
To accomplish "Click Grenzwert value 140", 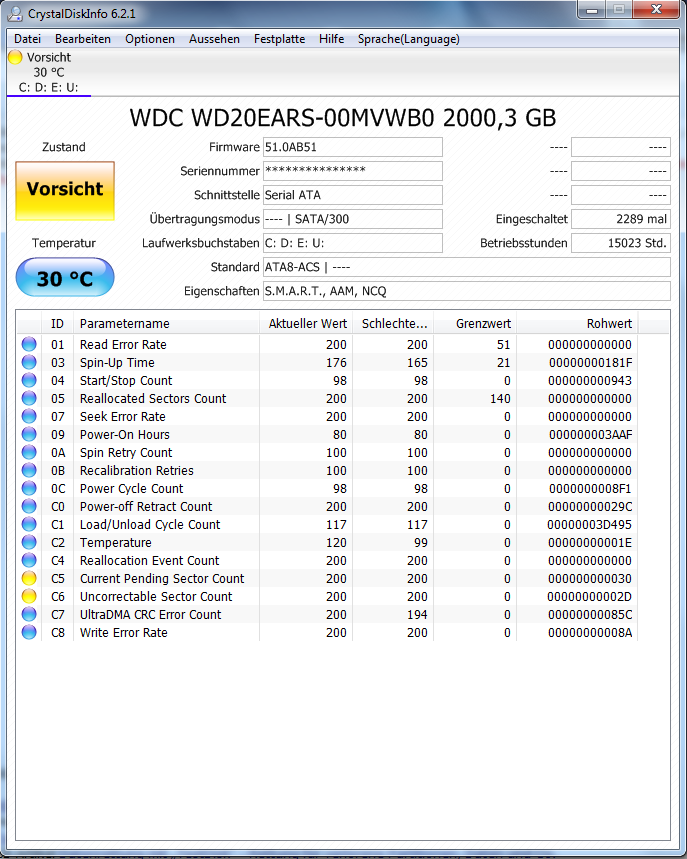I will 500,398.
